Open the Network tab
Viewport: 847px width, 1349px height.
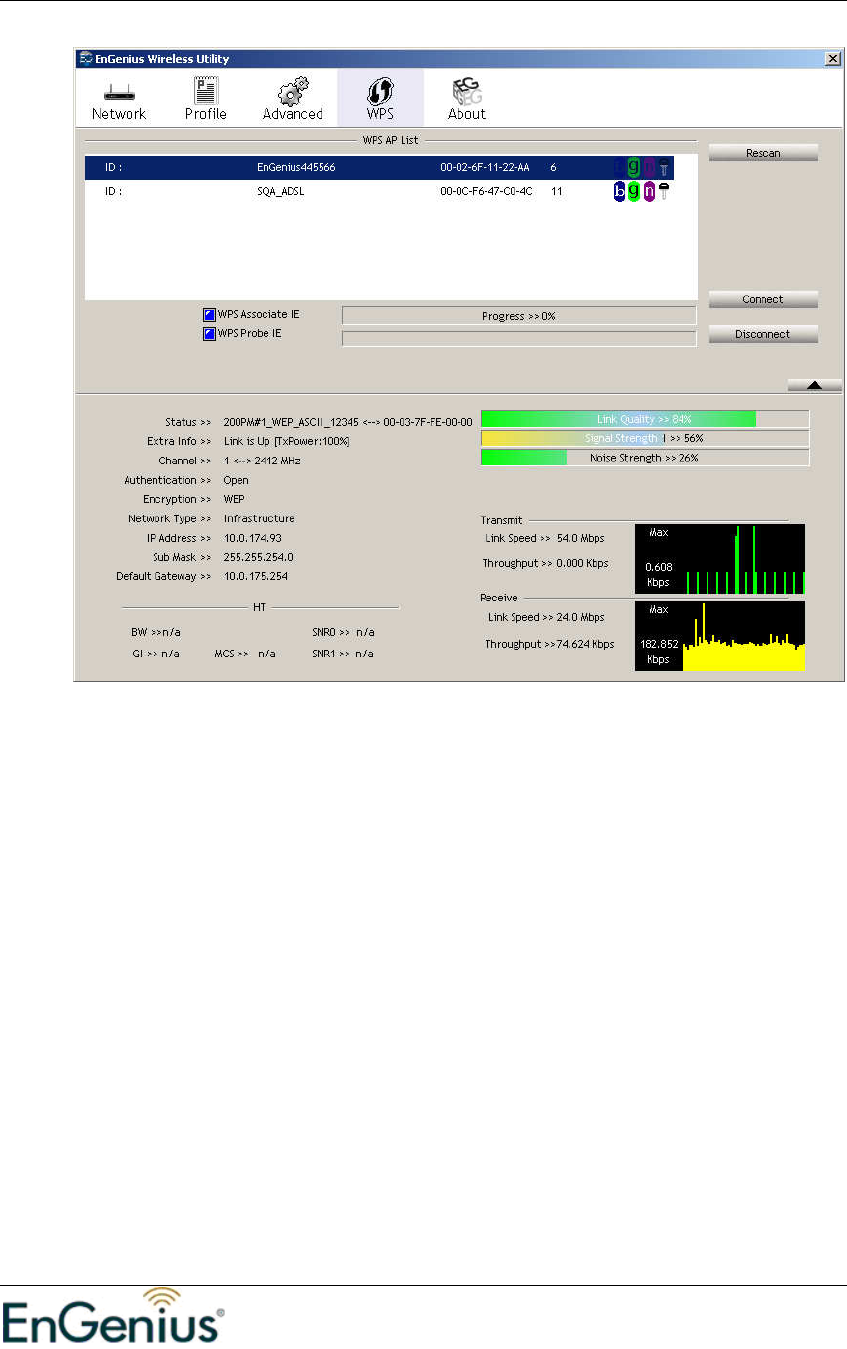[x=119, y=97]
